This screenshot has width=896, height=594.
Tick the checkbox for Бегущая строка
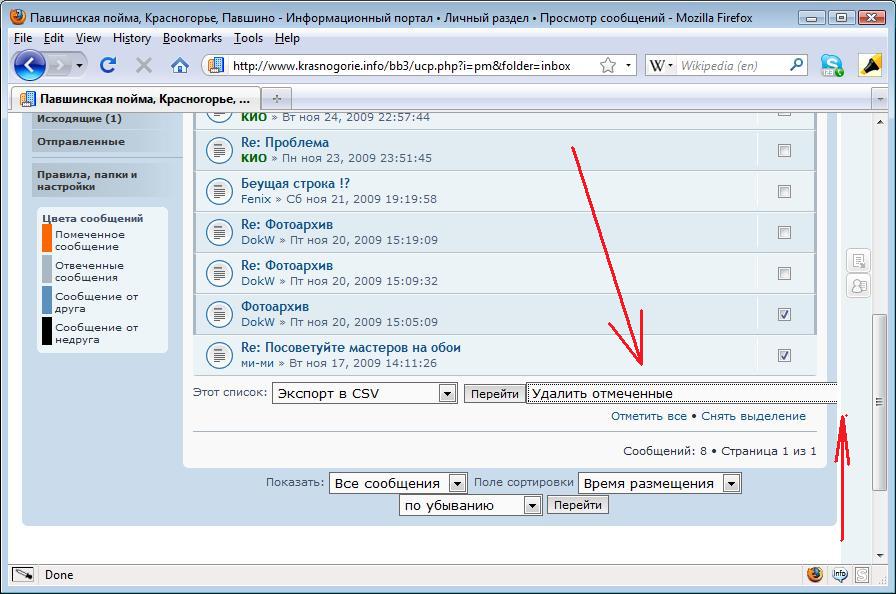point(784,191)
